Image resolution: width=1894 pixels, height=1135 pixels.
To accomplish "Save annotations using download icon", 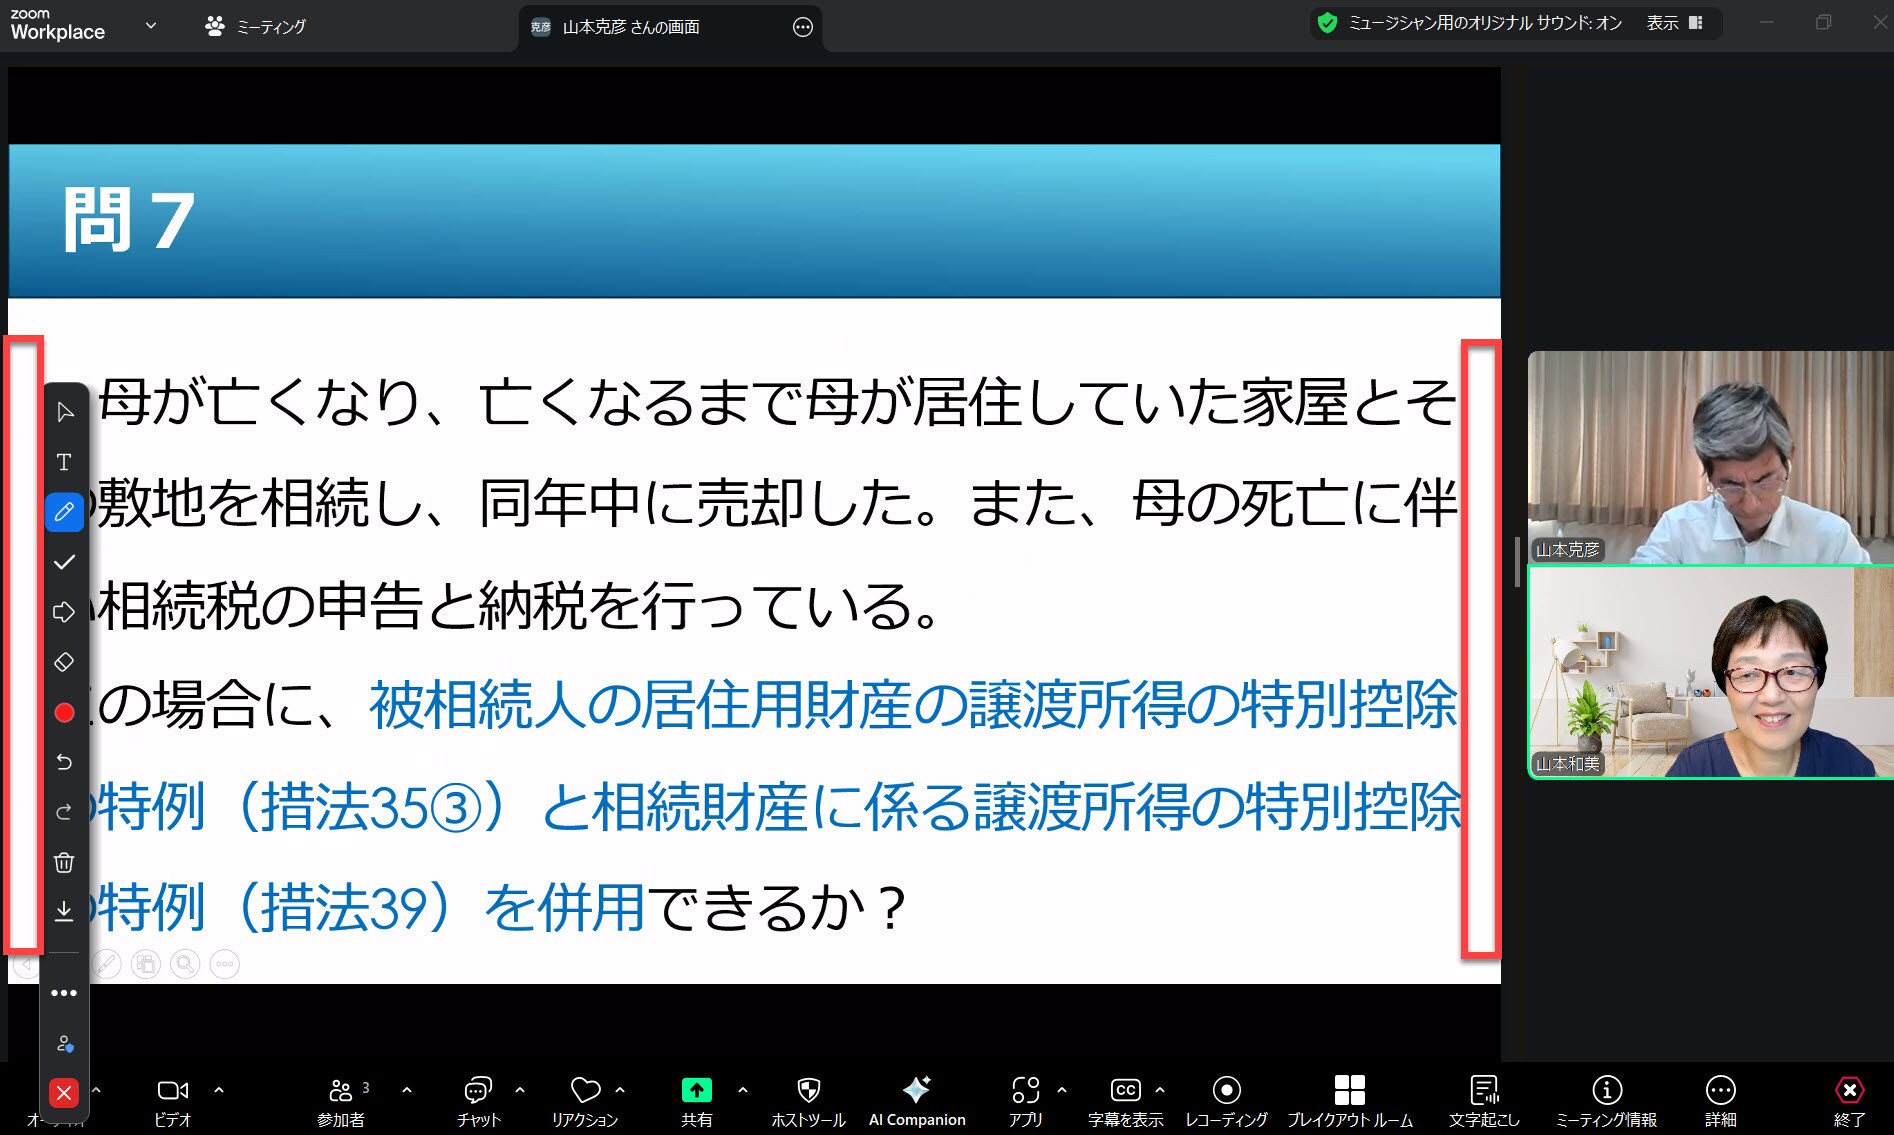I will click(x=64, y=911).
